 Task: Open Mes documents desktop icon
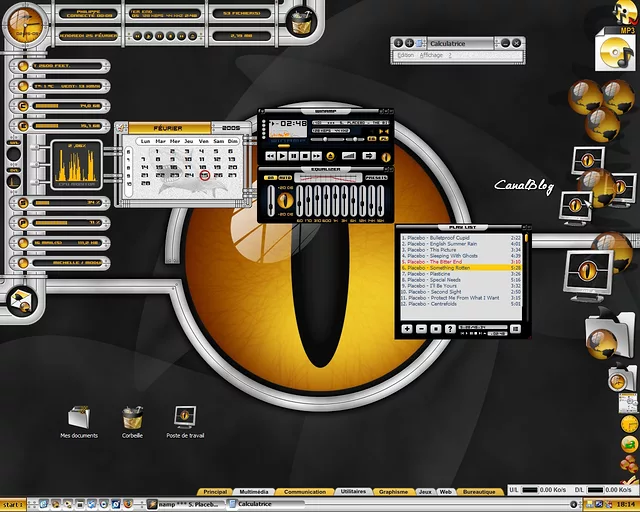(79, 416)
